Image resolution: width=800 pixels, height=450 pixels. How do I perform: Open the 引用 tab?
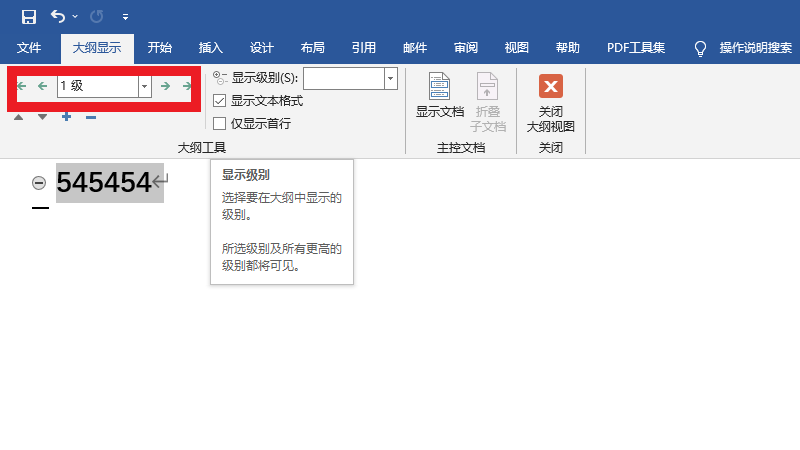point(364,48)
